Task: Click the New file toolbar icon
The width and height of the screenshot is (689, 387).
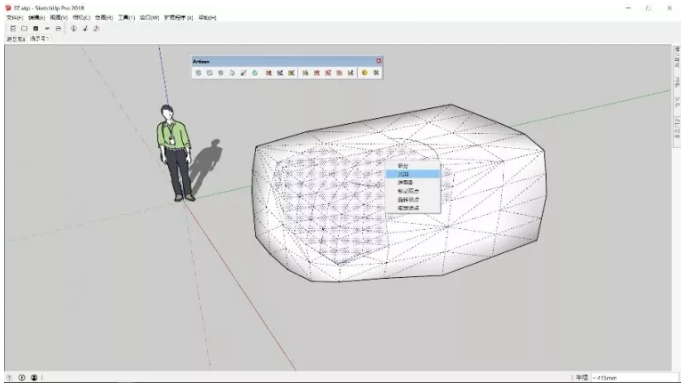Action: [x=13, y=29]
